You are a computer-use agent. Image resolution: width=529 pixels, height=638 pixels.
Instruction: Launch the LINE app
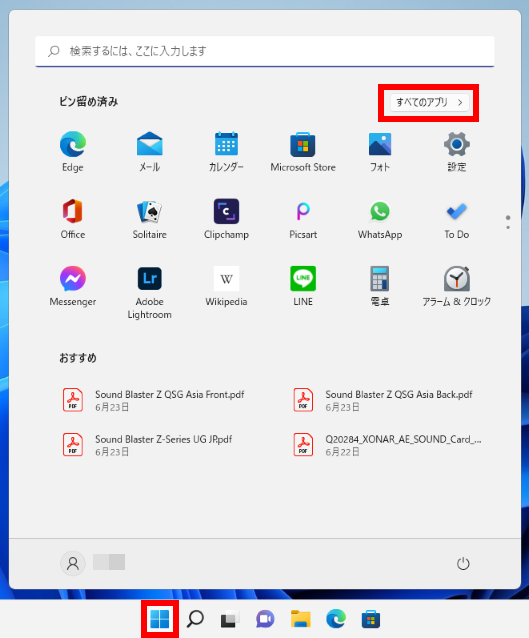pyautogui.click(x=303, y=286)
